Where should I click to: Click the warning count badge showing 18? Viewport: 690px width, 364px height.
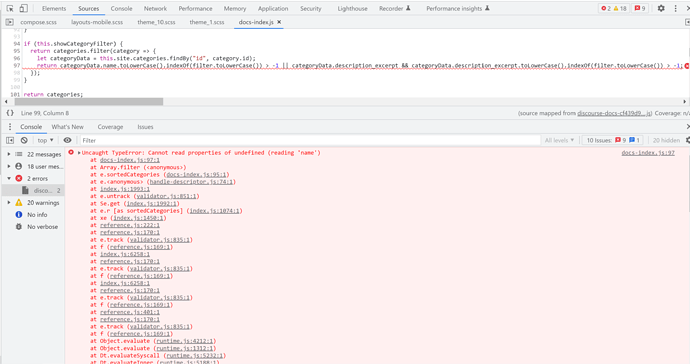620,8
